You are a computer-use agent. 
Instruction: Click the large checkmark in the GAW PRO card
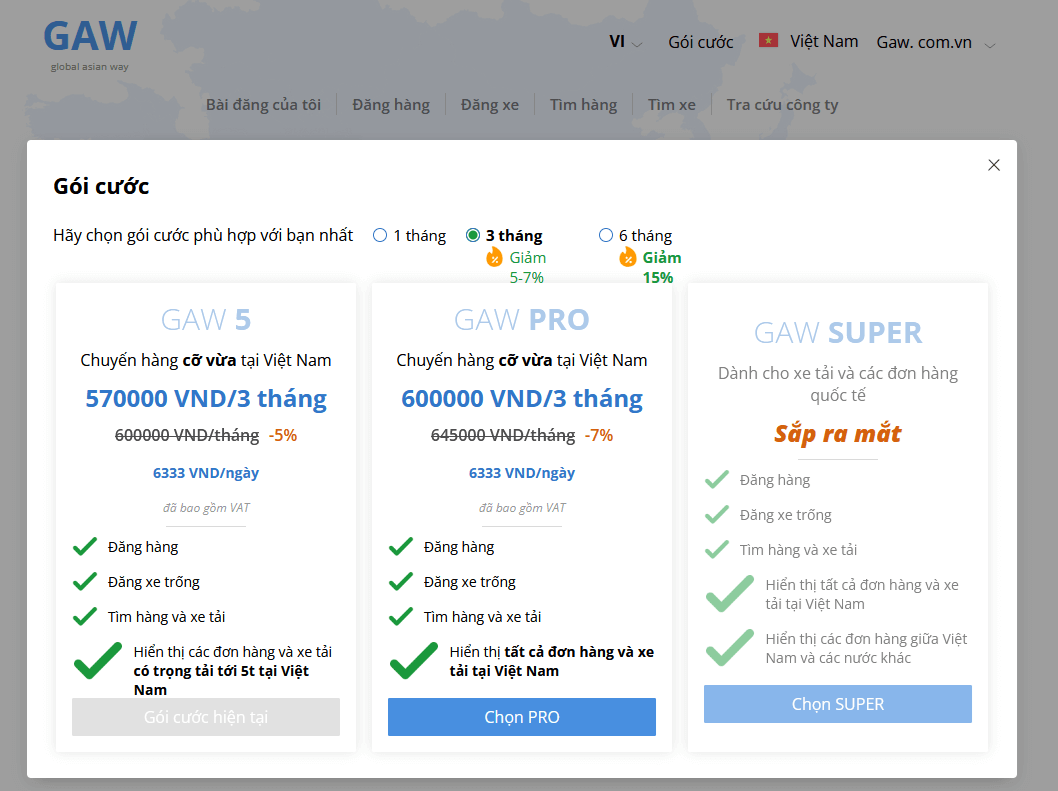point(413,661)
